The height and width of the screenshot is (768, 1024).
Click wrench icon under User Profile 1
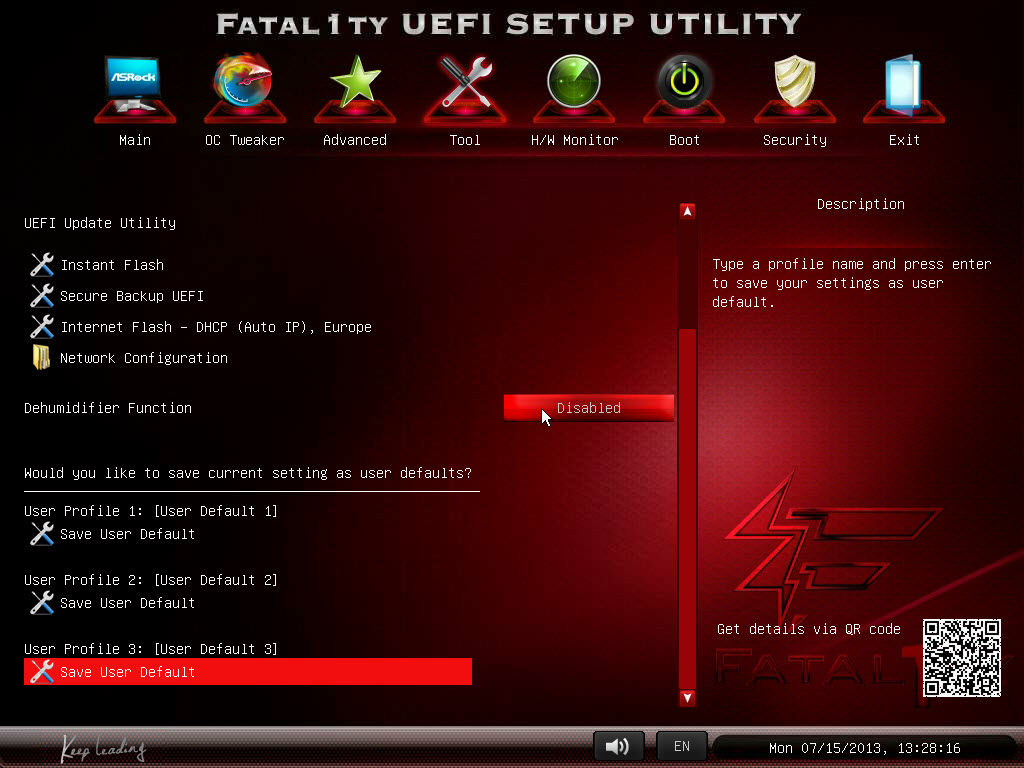click(x=42, y=534)
